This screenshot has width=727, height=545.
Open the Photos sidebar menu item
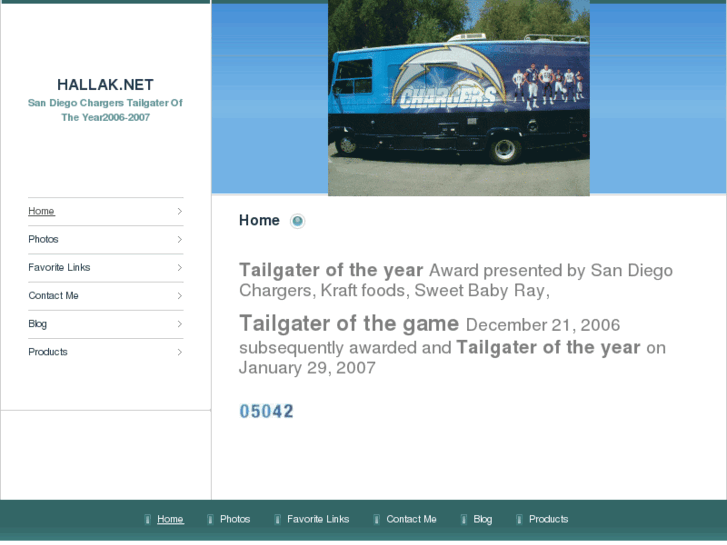pyautogui.click(x=43, y=239)
